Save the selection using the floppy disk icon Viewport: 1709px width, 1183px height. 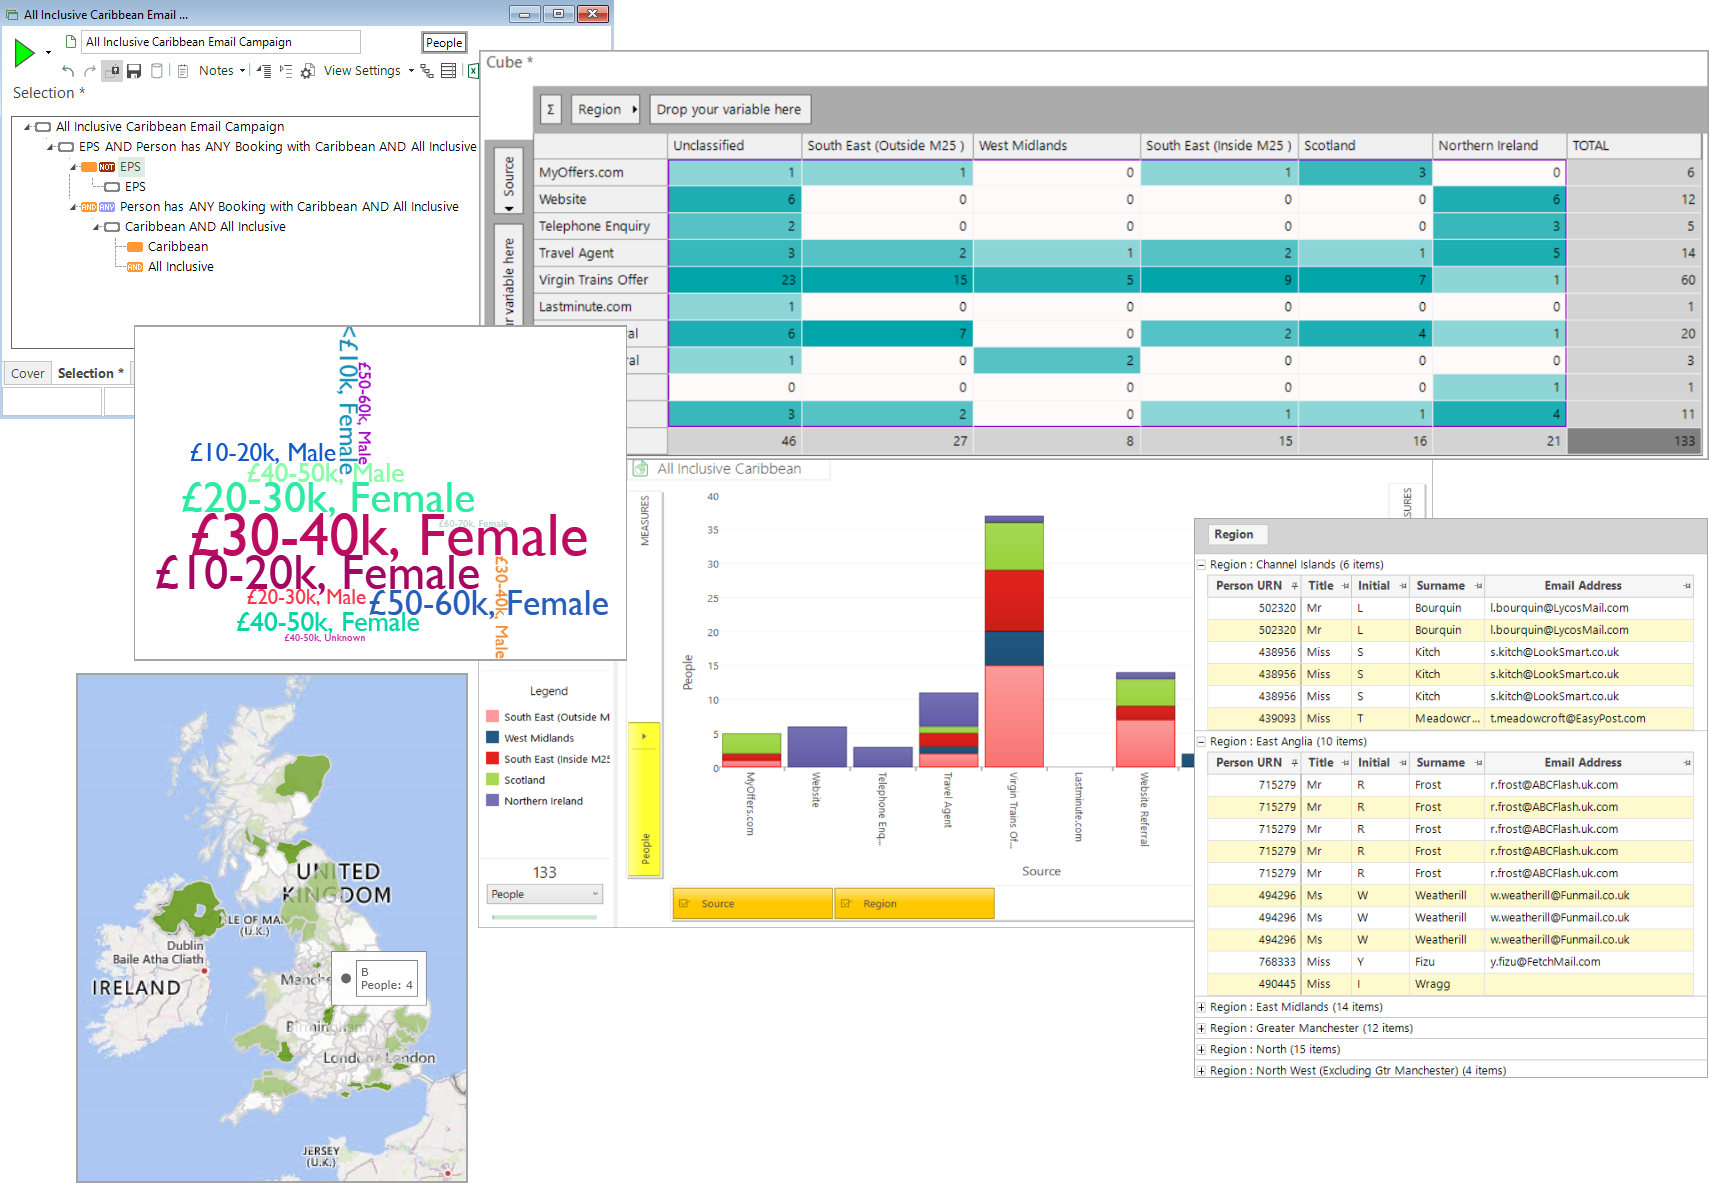click(x=134, y=71)
